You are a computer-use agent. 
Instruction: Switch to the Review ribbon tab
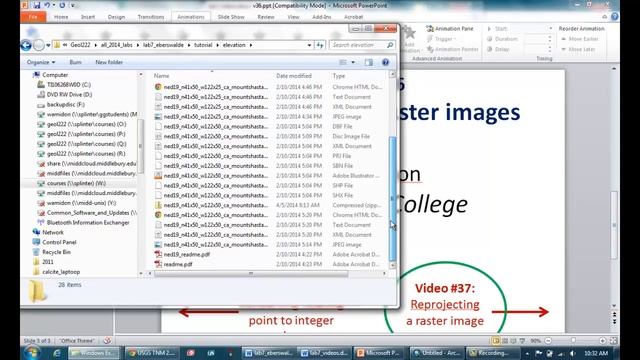266,17
